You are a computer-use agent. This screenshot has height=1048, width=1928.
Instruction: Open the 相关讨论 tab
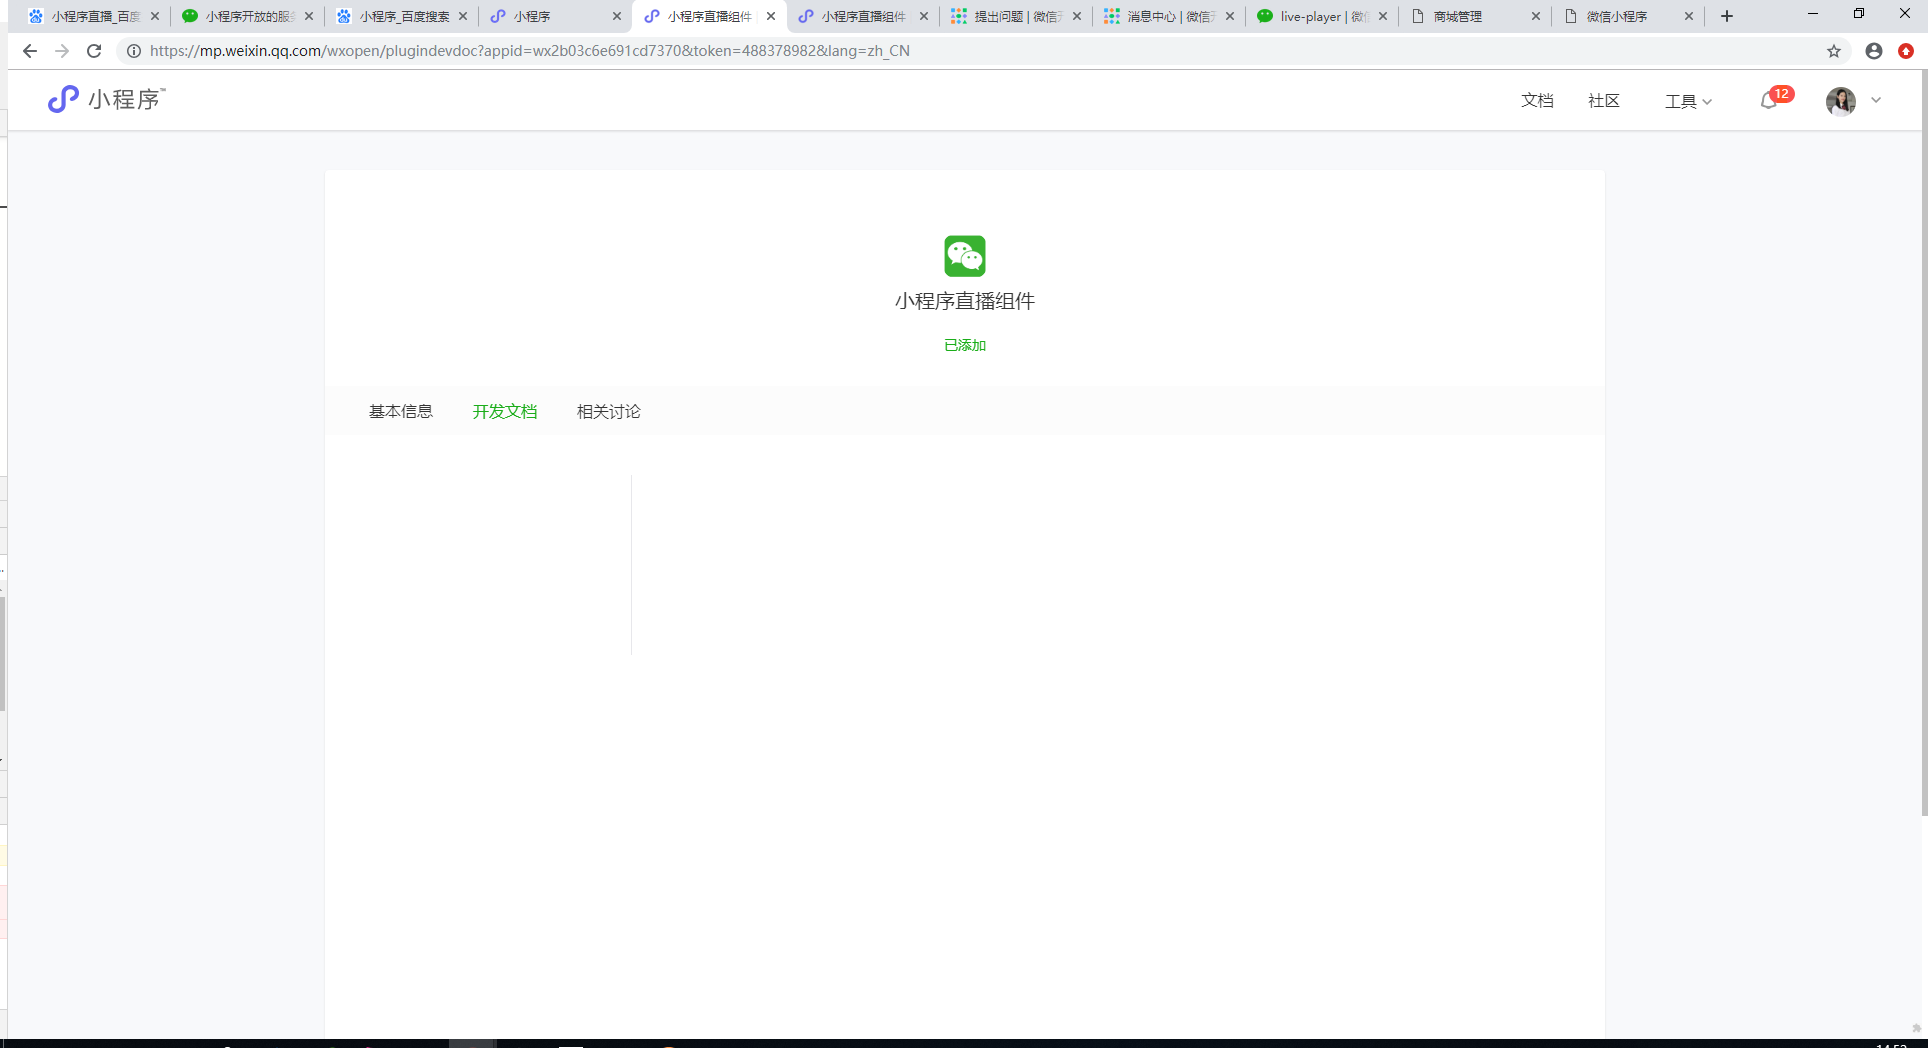609,411
